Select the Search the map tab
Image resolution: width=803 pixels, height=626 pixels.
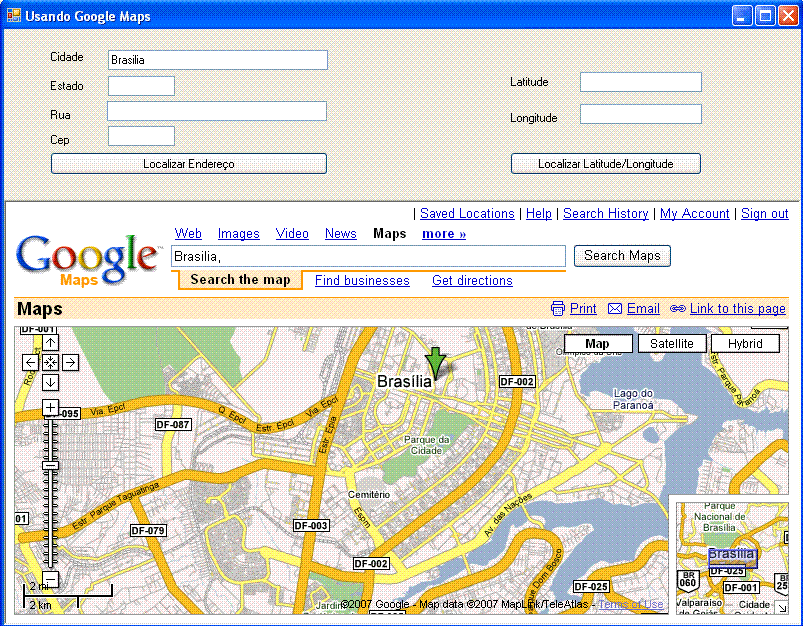point(240,280)
